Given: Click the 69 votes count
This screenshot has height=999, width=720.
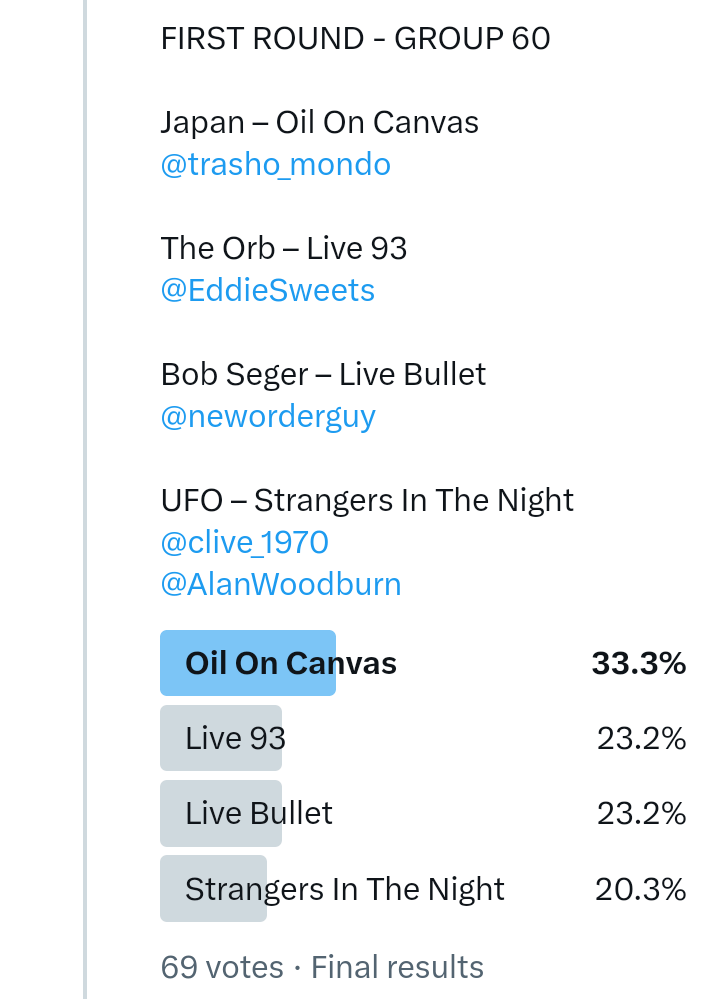Looking at the screenshot, I should click(222, 967).
